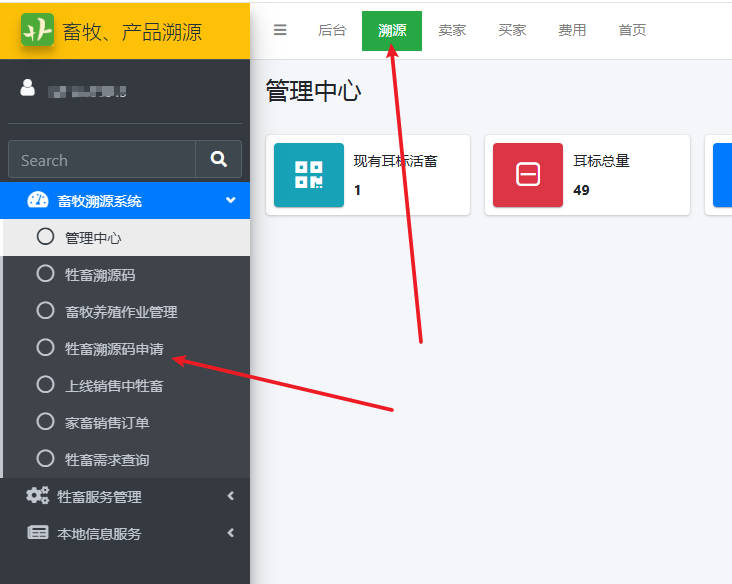Expand the 本地信息服务 submenu arrow
Image resolution: width=732 pixels, height=584 pixels.
(231, 533)
